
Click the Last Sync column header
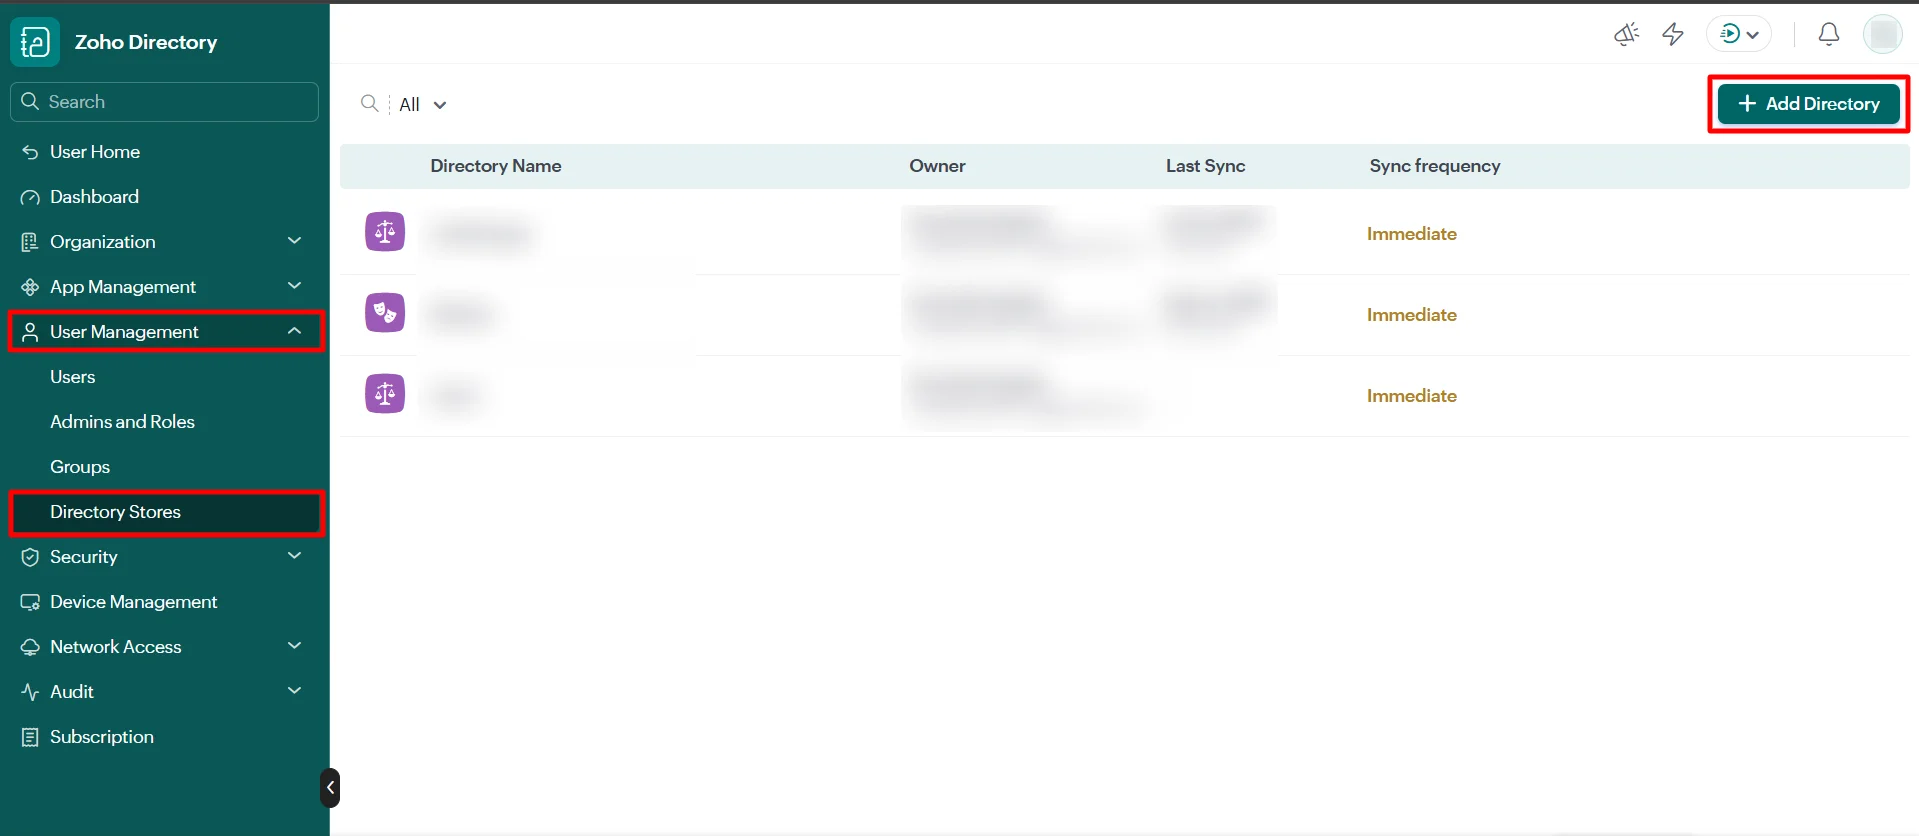[x=1205, y=166]
